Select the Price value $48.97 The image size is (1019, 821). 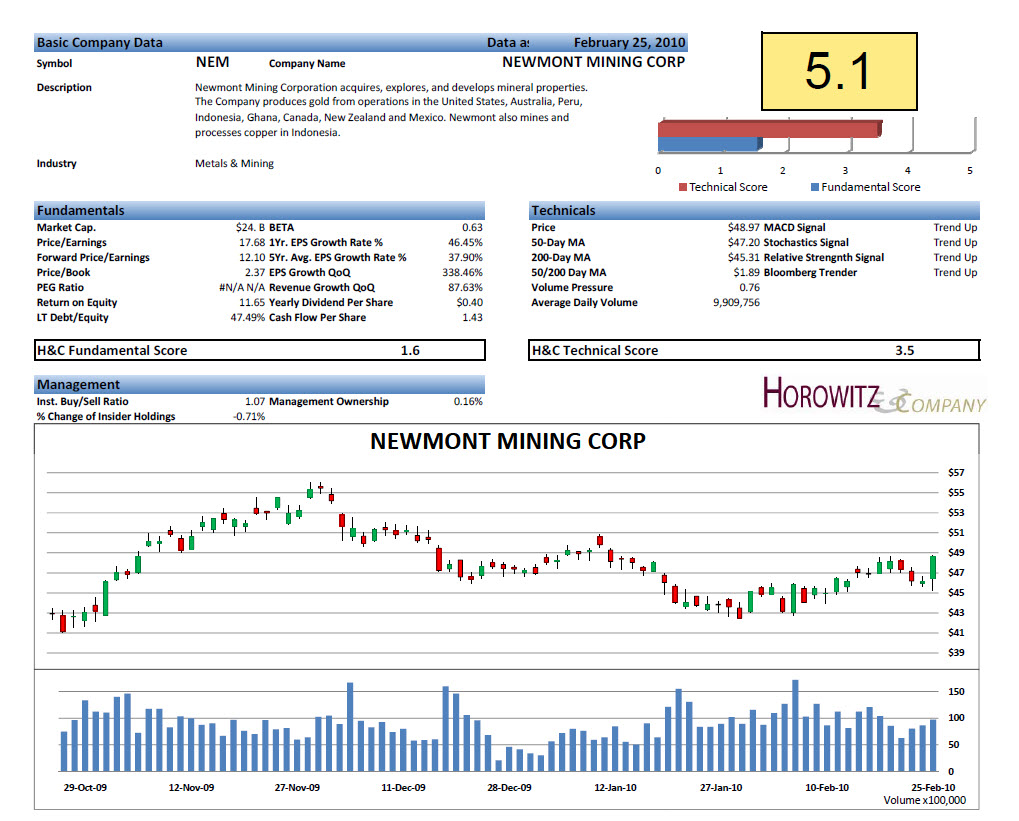pyautogui.click(x=743, y=228)
